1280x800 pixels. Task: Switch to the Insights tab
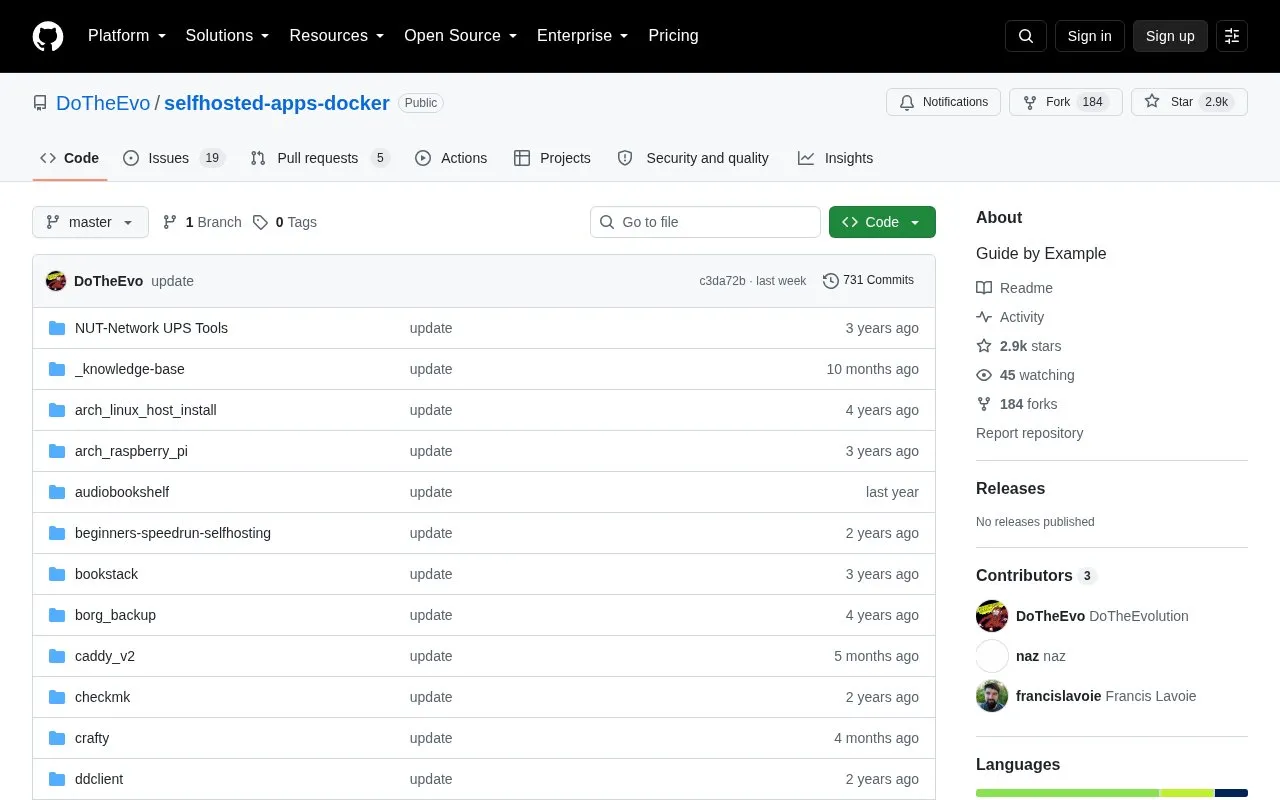[835, 158]
